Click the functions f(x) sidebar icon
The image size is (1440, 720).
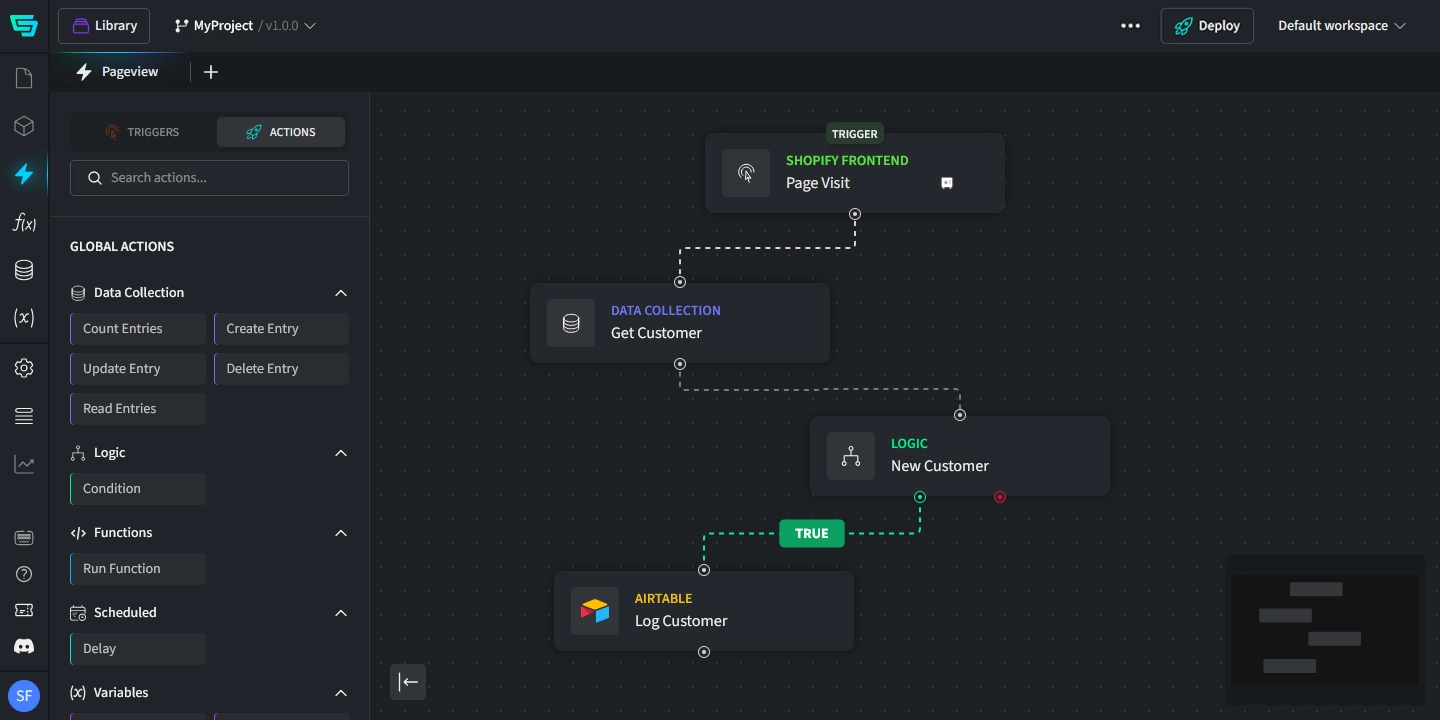coord(24,223)
